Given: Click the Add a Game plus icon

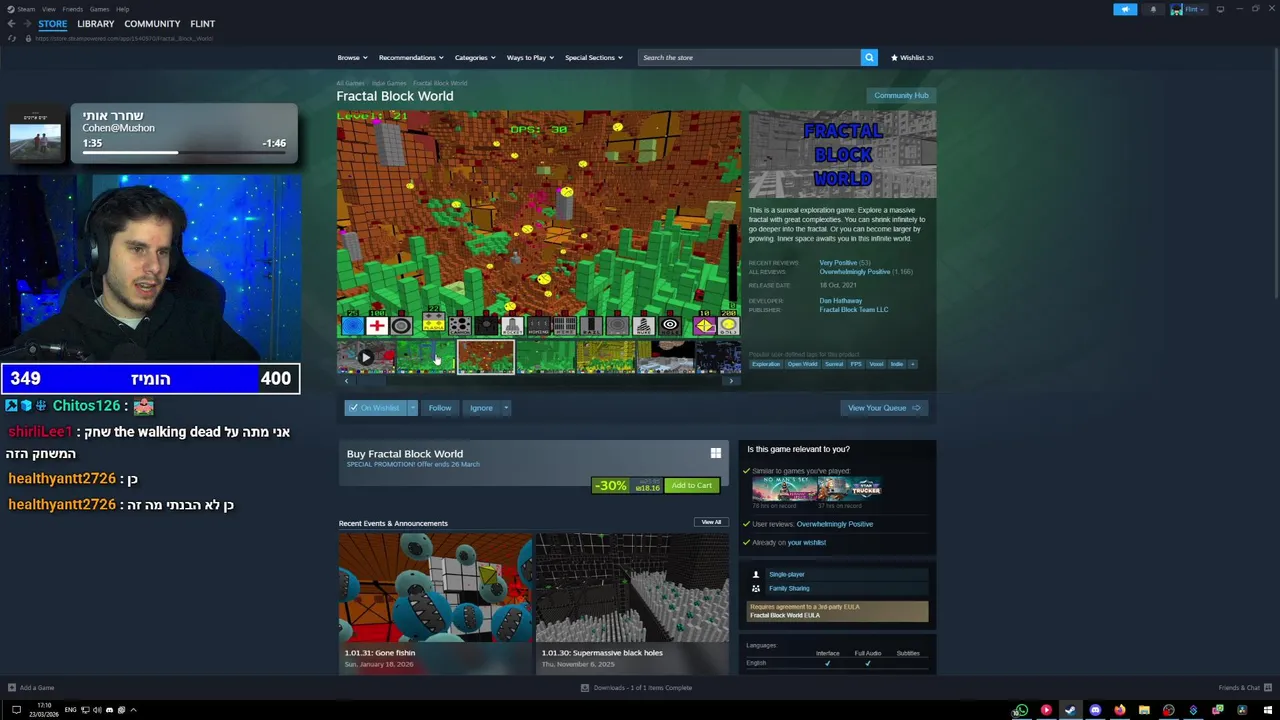Looking at the screenshot, I should pyautogui.click(x=11, y=687).
